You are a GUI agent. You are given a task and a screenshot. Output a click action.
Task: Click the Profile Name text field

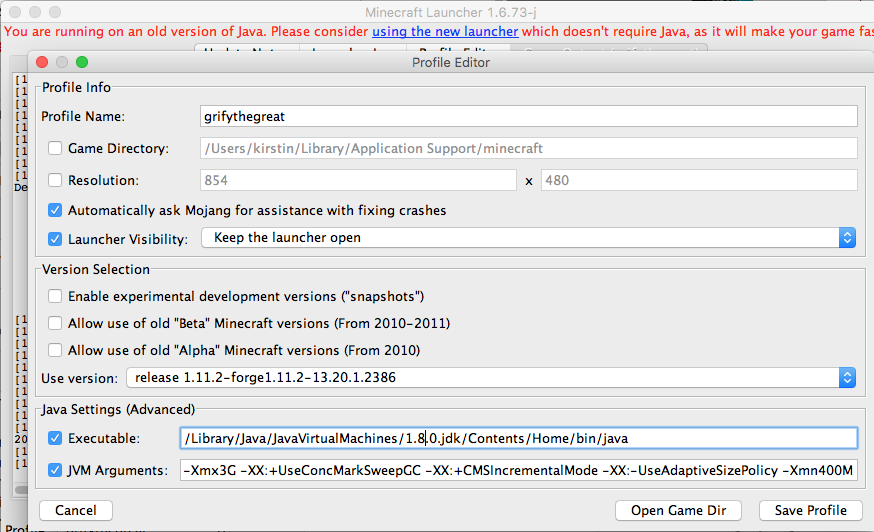click(x=529, y=117)
